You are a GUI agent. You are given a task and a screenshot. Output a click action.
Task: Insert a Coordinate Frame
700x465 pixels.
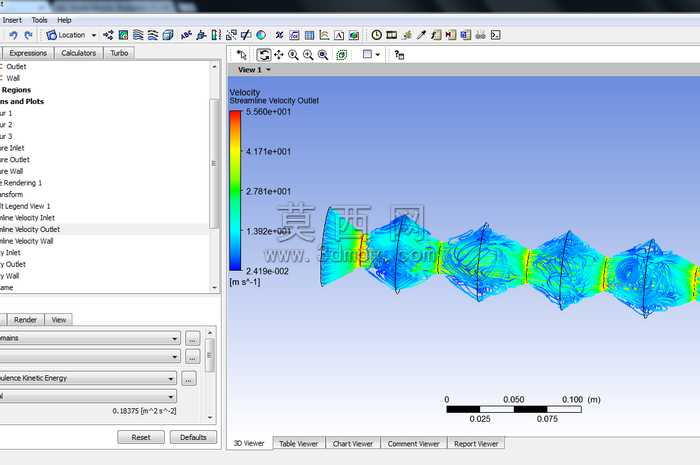(201, 35)
